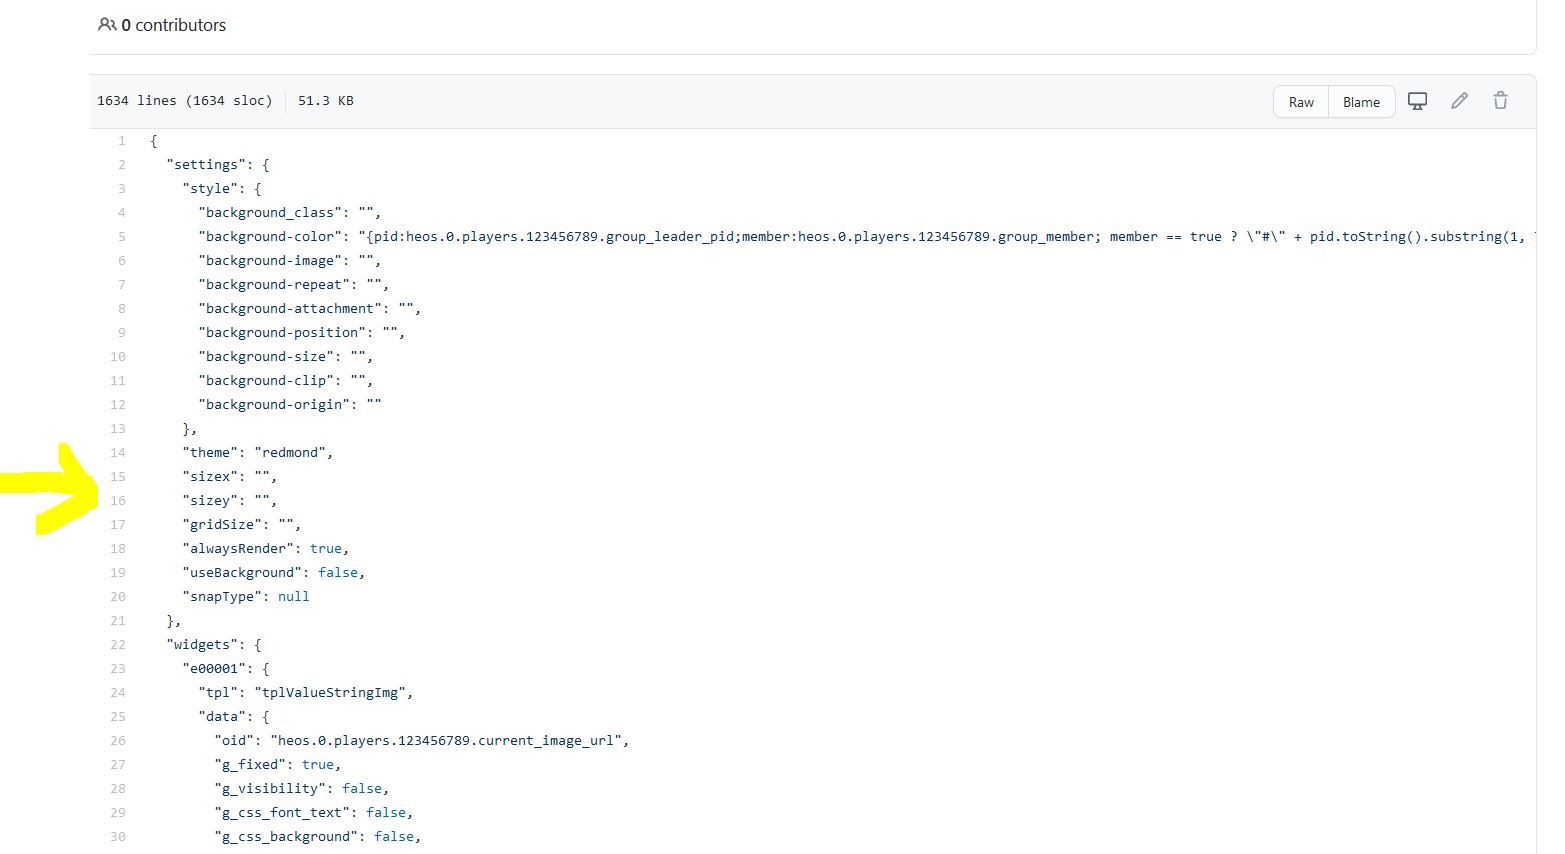
Task: Click the "g_css_font_text" key text
Action: click(x=282, y=813)
